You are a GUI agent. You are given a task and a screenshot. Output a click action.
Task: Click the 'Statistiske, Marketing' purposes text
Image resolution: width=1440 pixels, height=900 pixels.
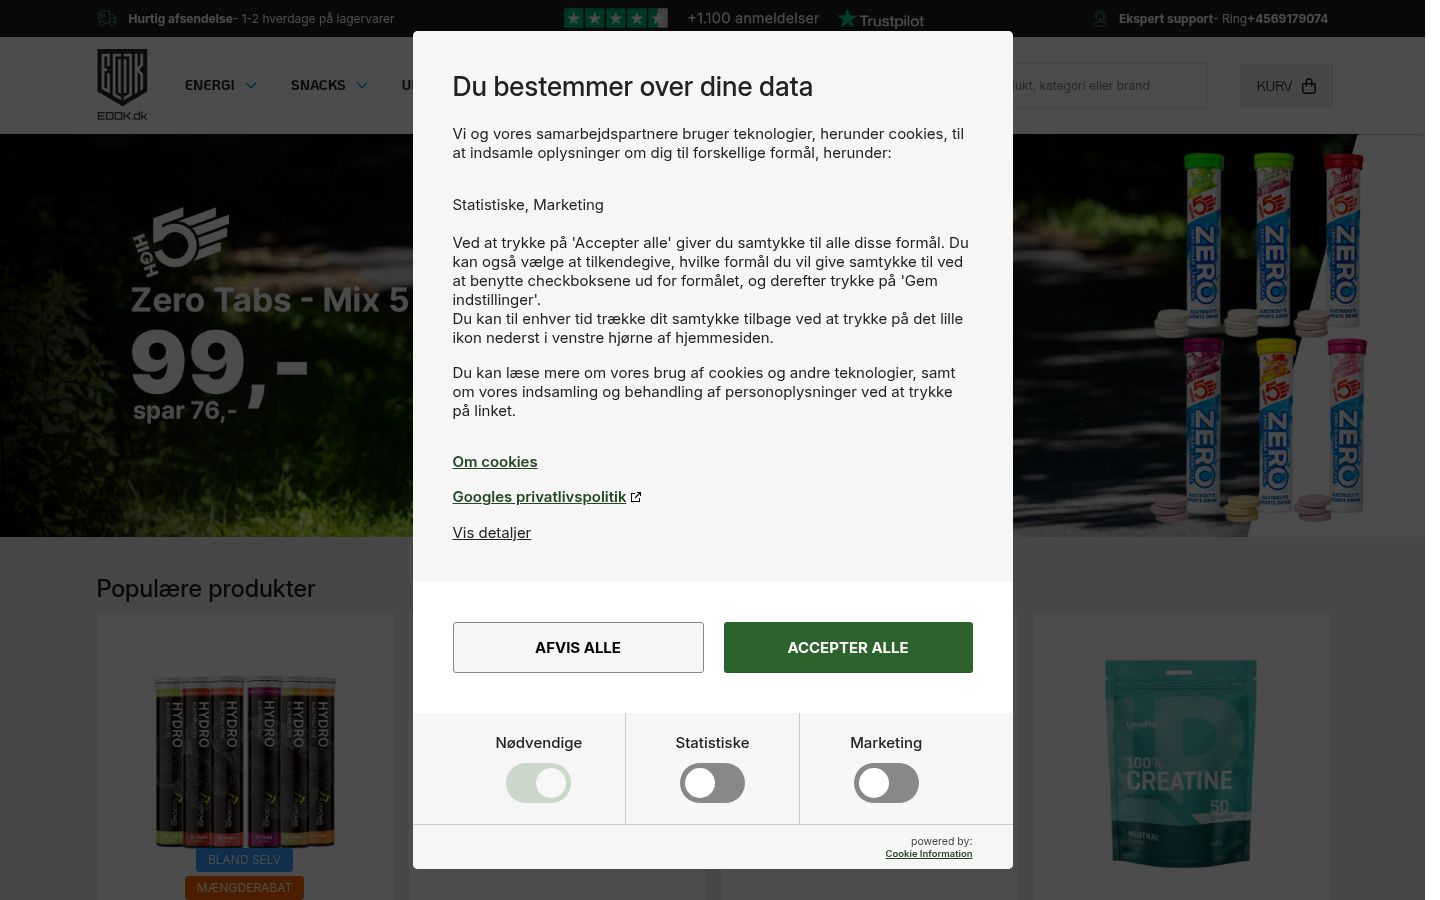coord(528,205)
